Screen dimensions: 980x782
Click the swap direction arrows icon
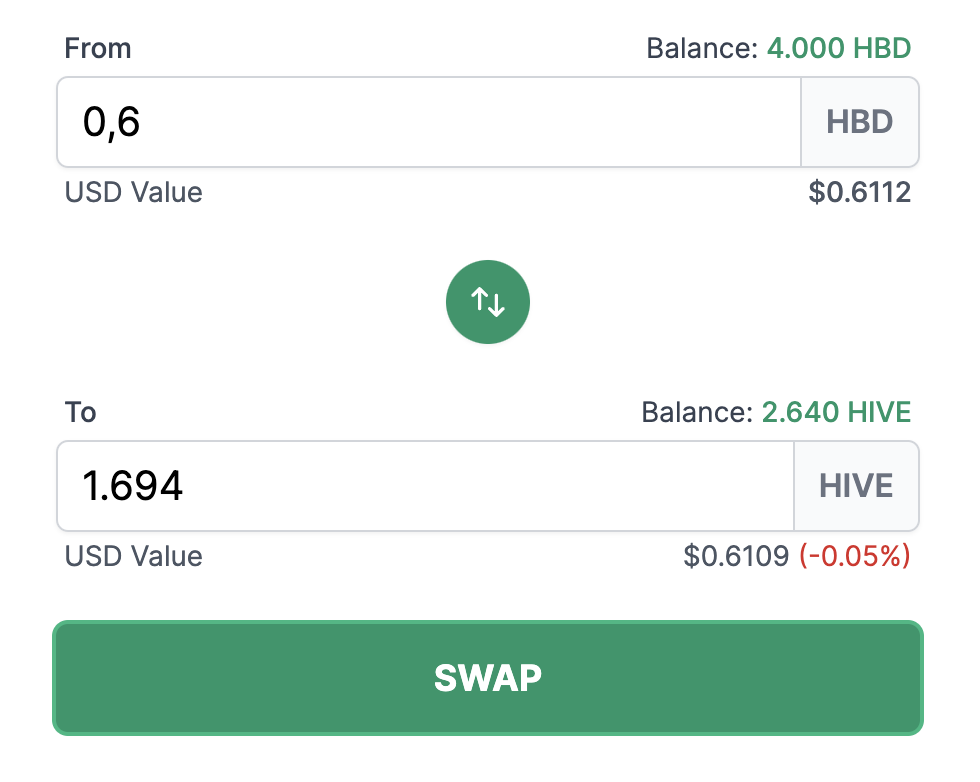tap(488, 302)
